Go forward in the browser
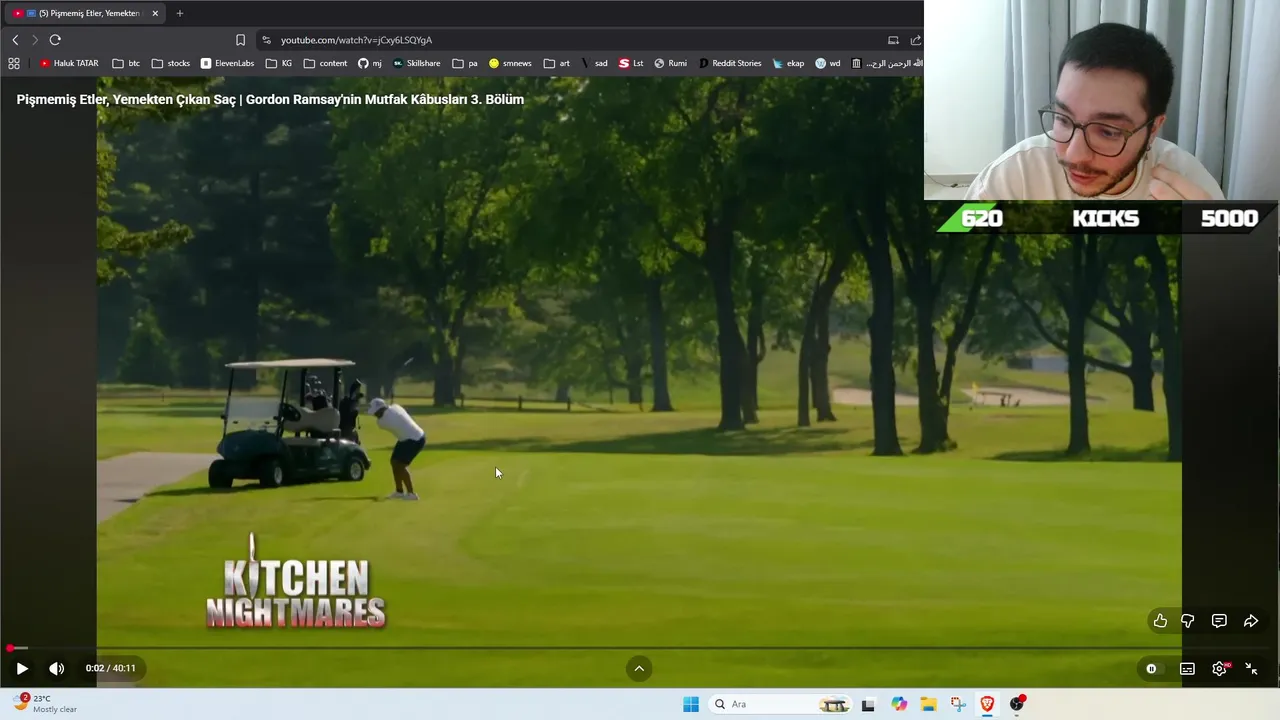Screen dimensions: 1280x720 pyautogui.click(x=35, y=40)
